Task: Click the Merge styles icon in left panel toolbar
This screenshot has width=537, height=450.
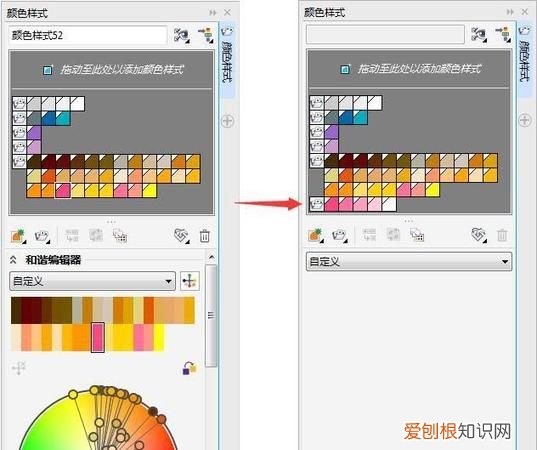Action: 72,236
